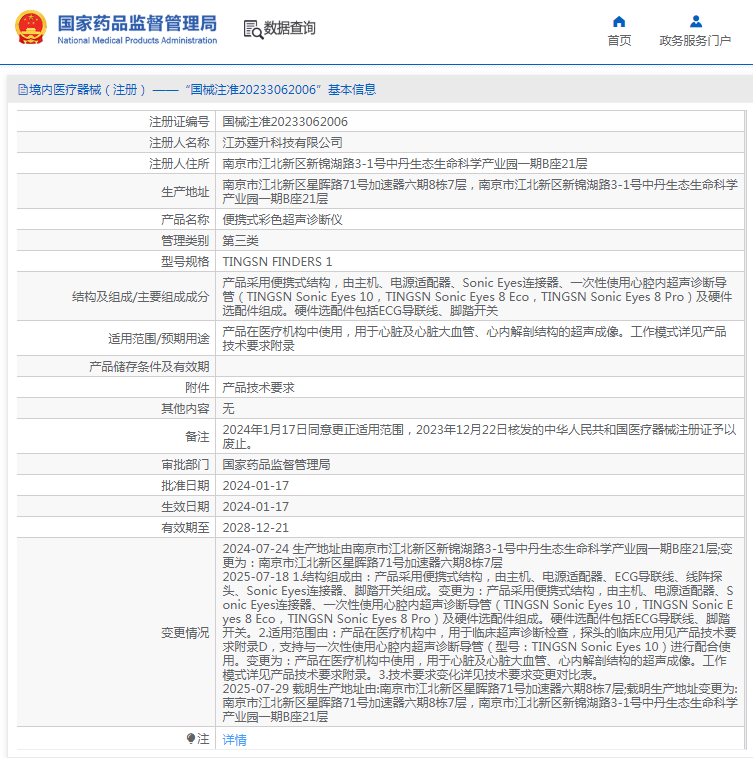
Task: Select the 注册人住所 label
Action: coord(179,164)
